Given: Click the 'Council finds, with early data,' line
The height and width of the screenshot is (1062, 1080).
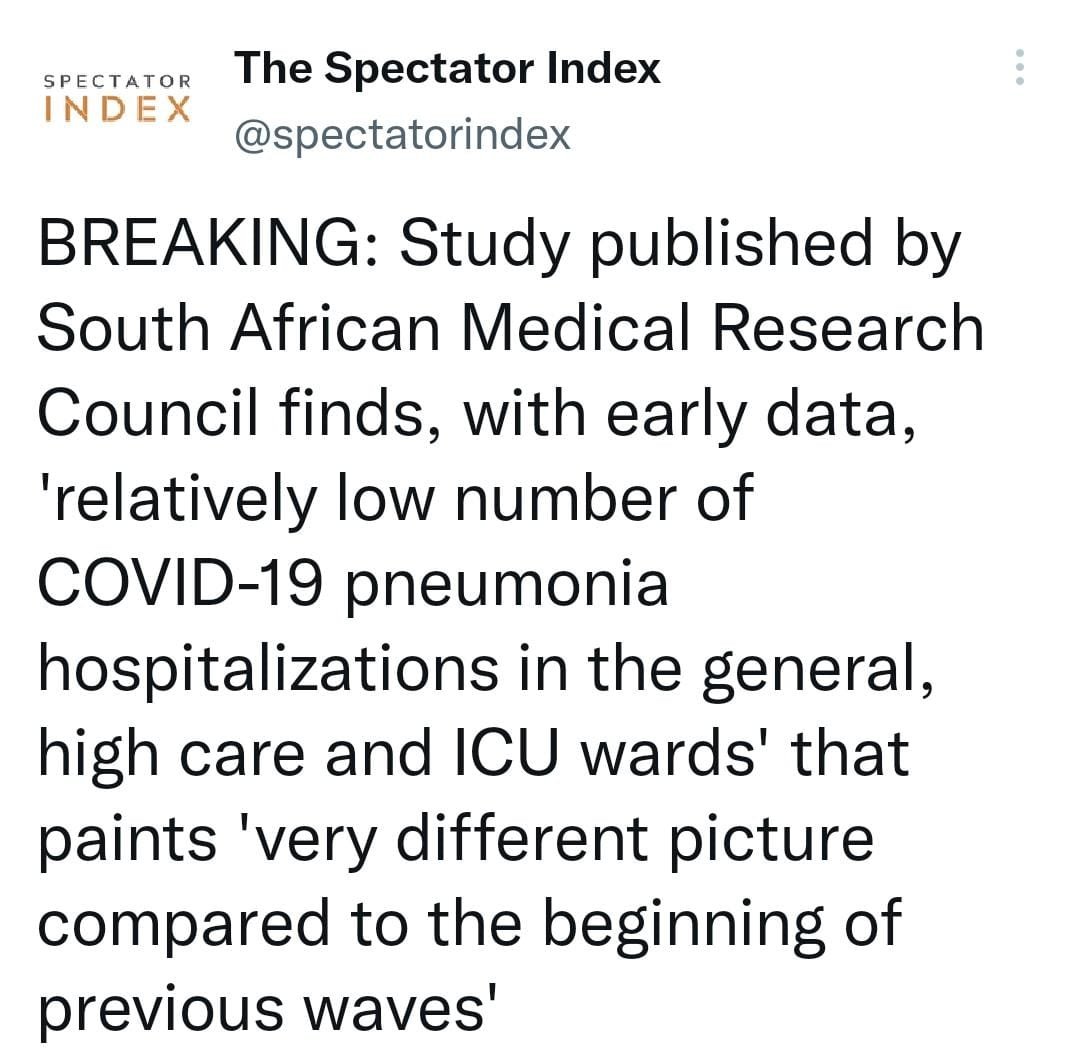Looking at the screenshot, I should (477, 414).
